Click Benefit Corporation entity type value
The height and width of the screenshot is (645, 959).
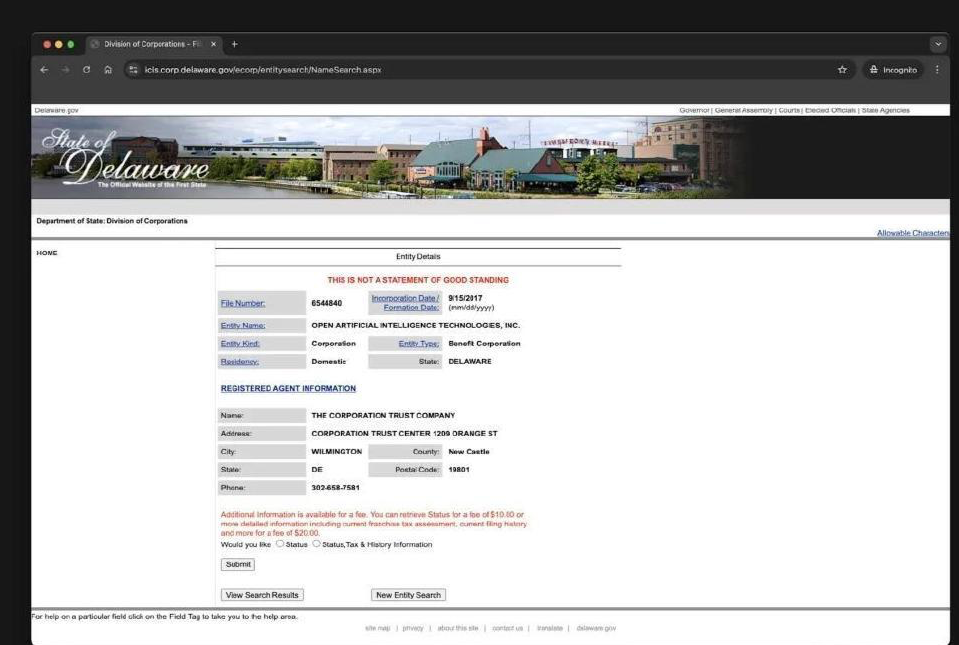click(x=484, y=344)
